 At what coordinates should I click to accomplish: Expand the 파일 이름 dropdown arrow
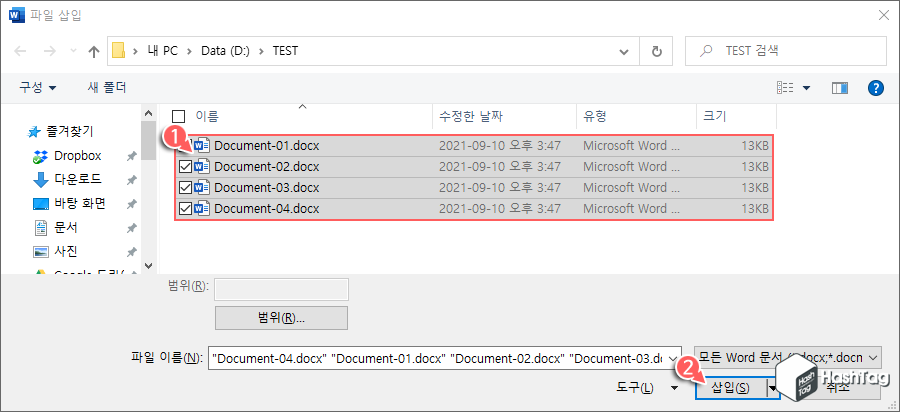pos(675,357)
